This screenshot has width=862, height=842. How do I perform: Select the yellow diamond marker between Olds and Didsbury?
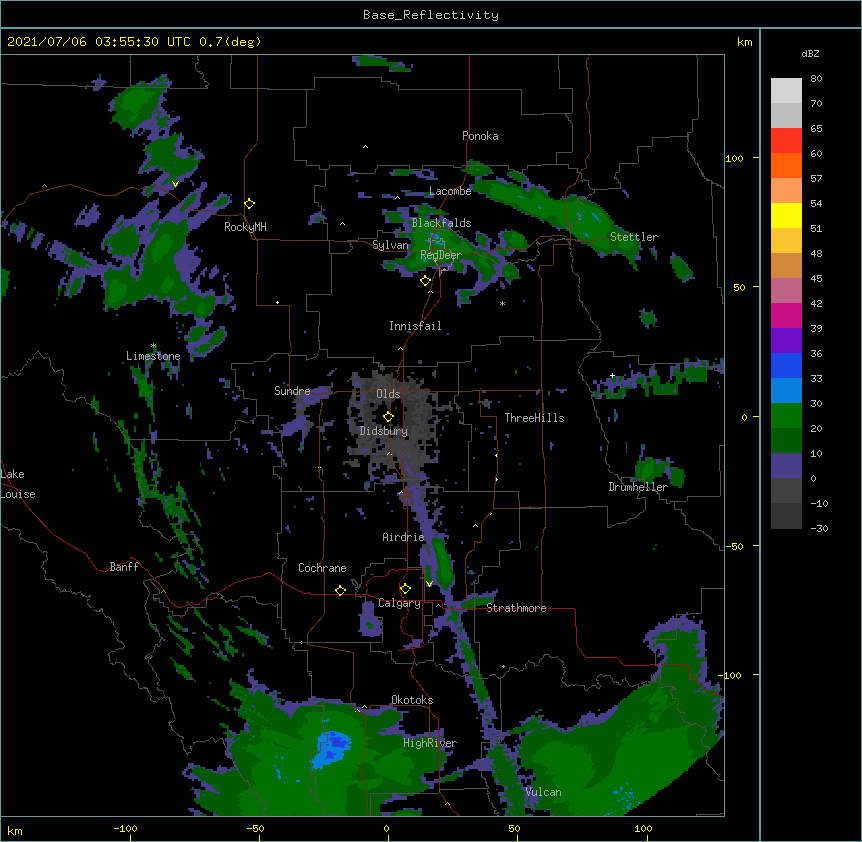(x=388, y=417)
